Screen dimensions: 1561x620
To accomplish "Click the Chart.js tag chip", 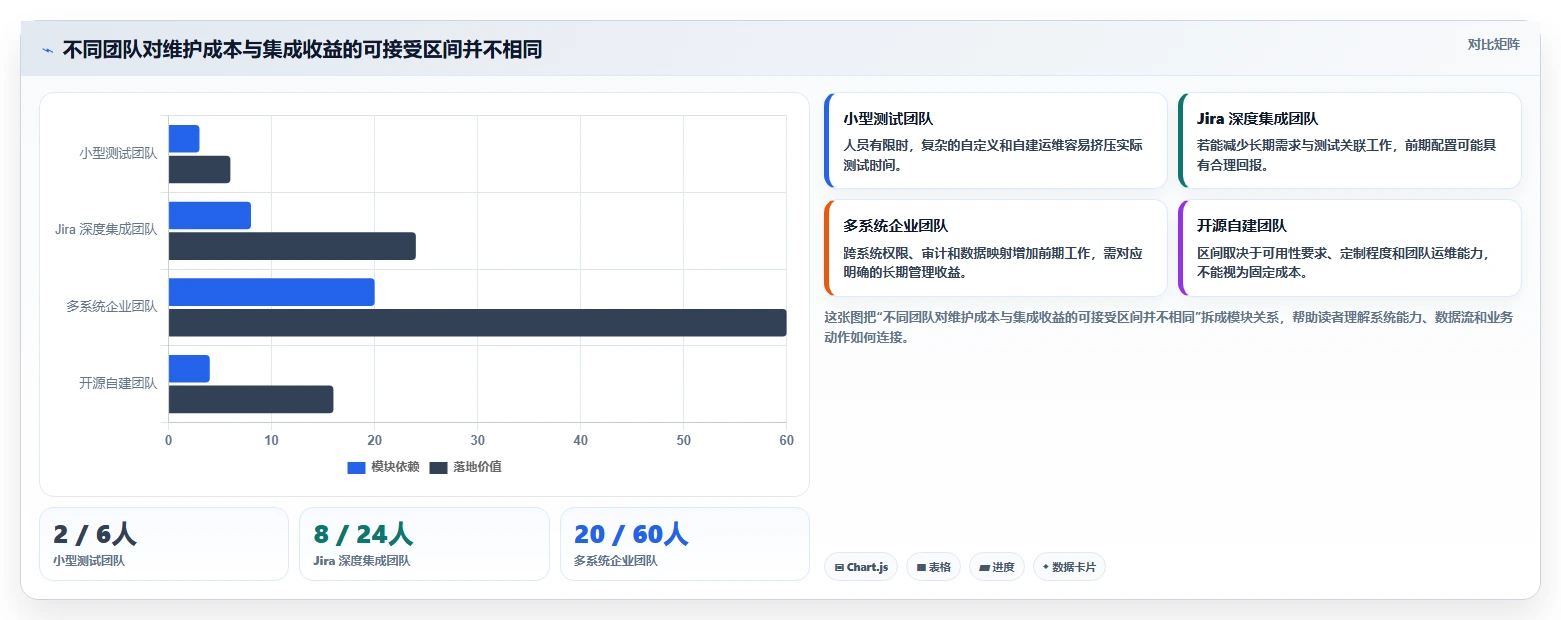I will coord(861,567).
